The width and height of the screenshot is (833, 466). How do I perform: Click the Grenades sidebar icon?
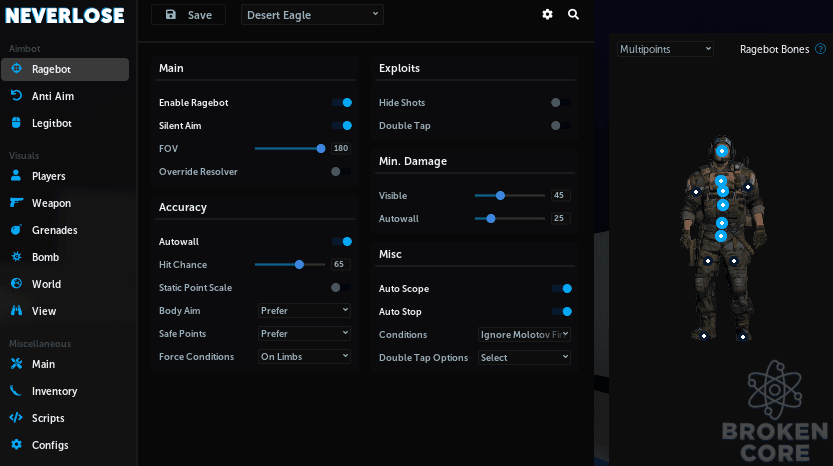pyautogui.click(x=16, y=230)
